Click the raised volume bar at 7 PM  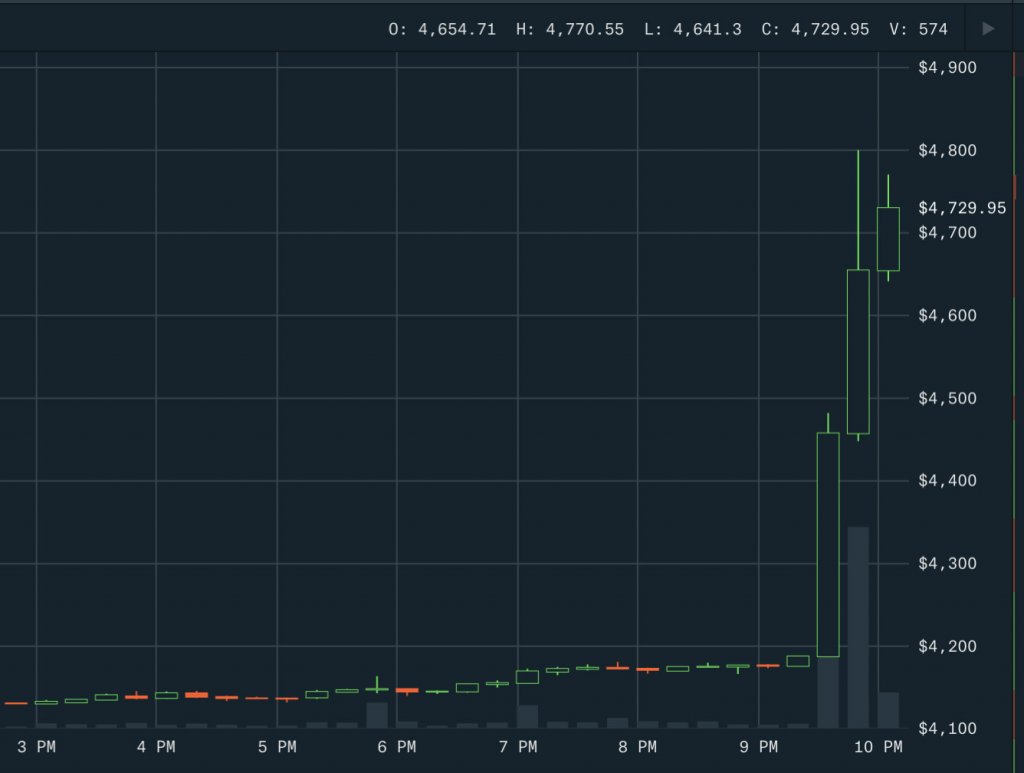point(527,716)
